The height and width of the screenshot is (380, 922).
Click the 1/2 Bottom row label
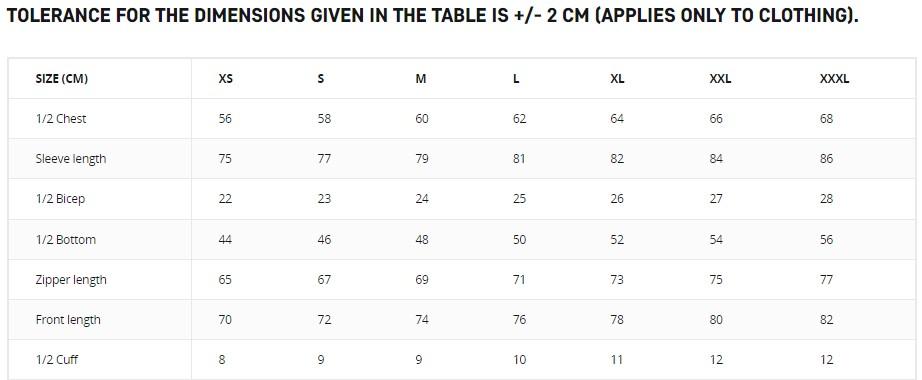pyautogui.click(x=66, y=239)
